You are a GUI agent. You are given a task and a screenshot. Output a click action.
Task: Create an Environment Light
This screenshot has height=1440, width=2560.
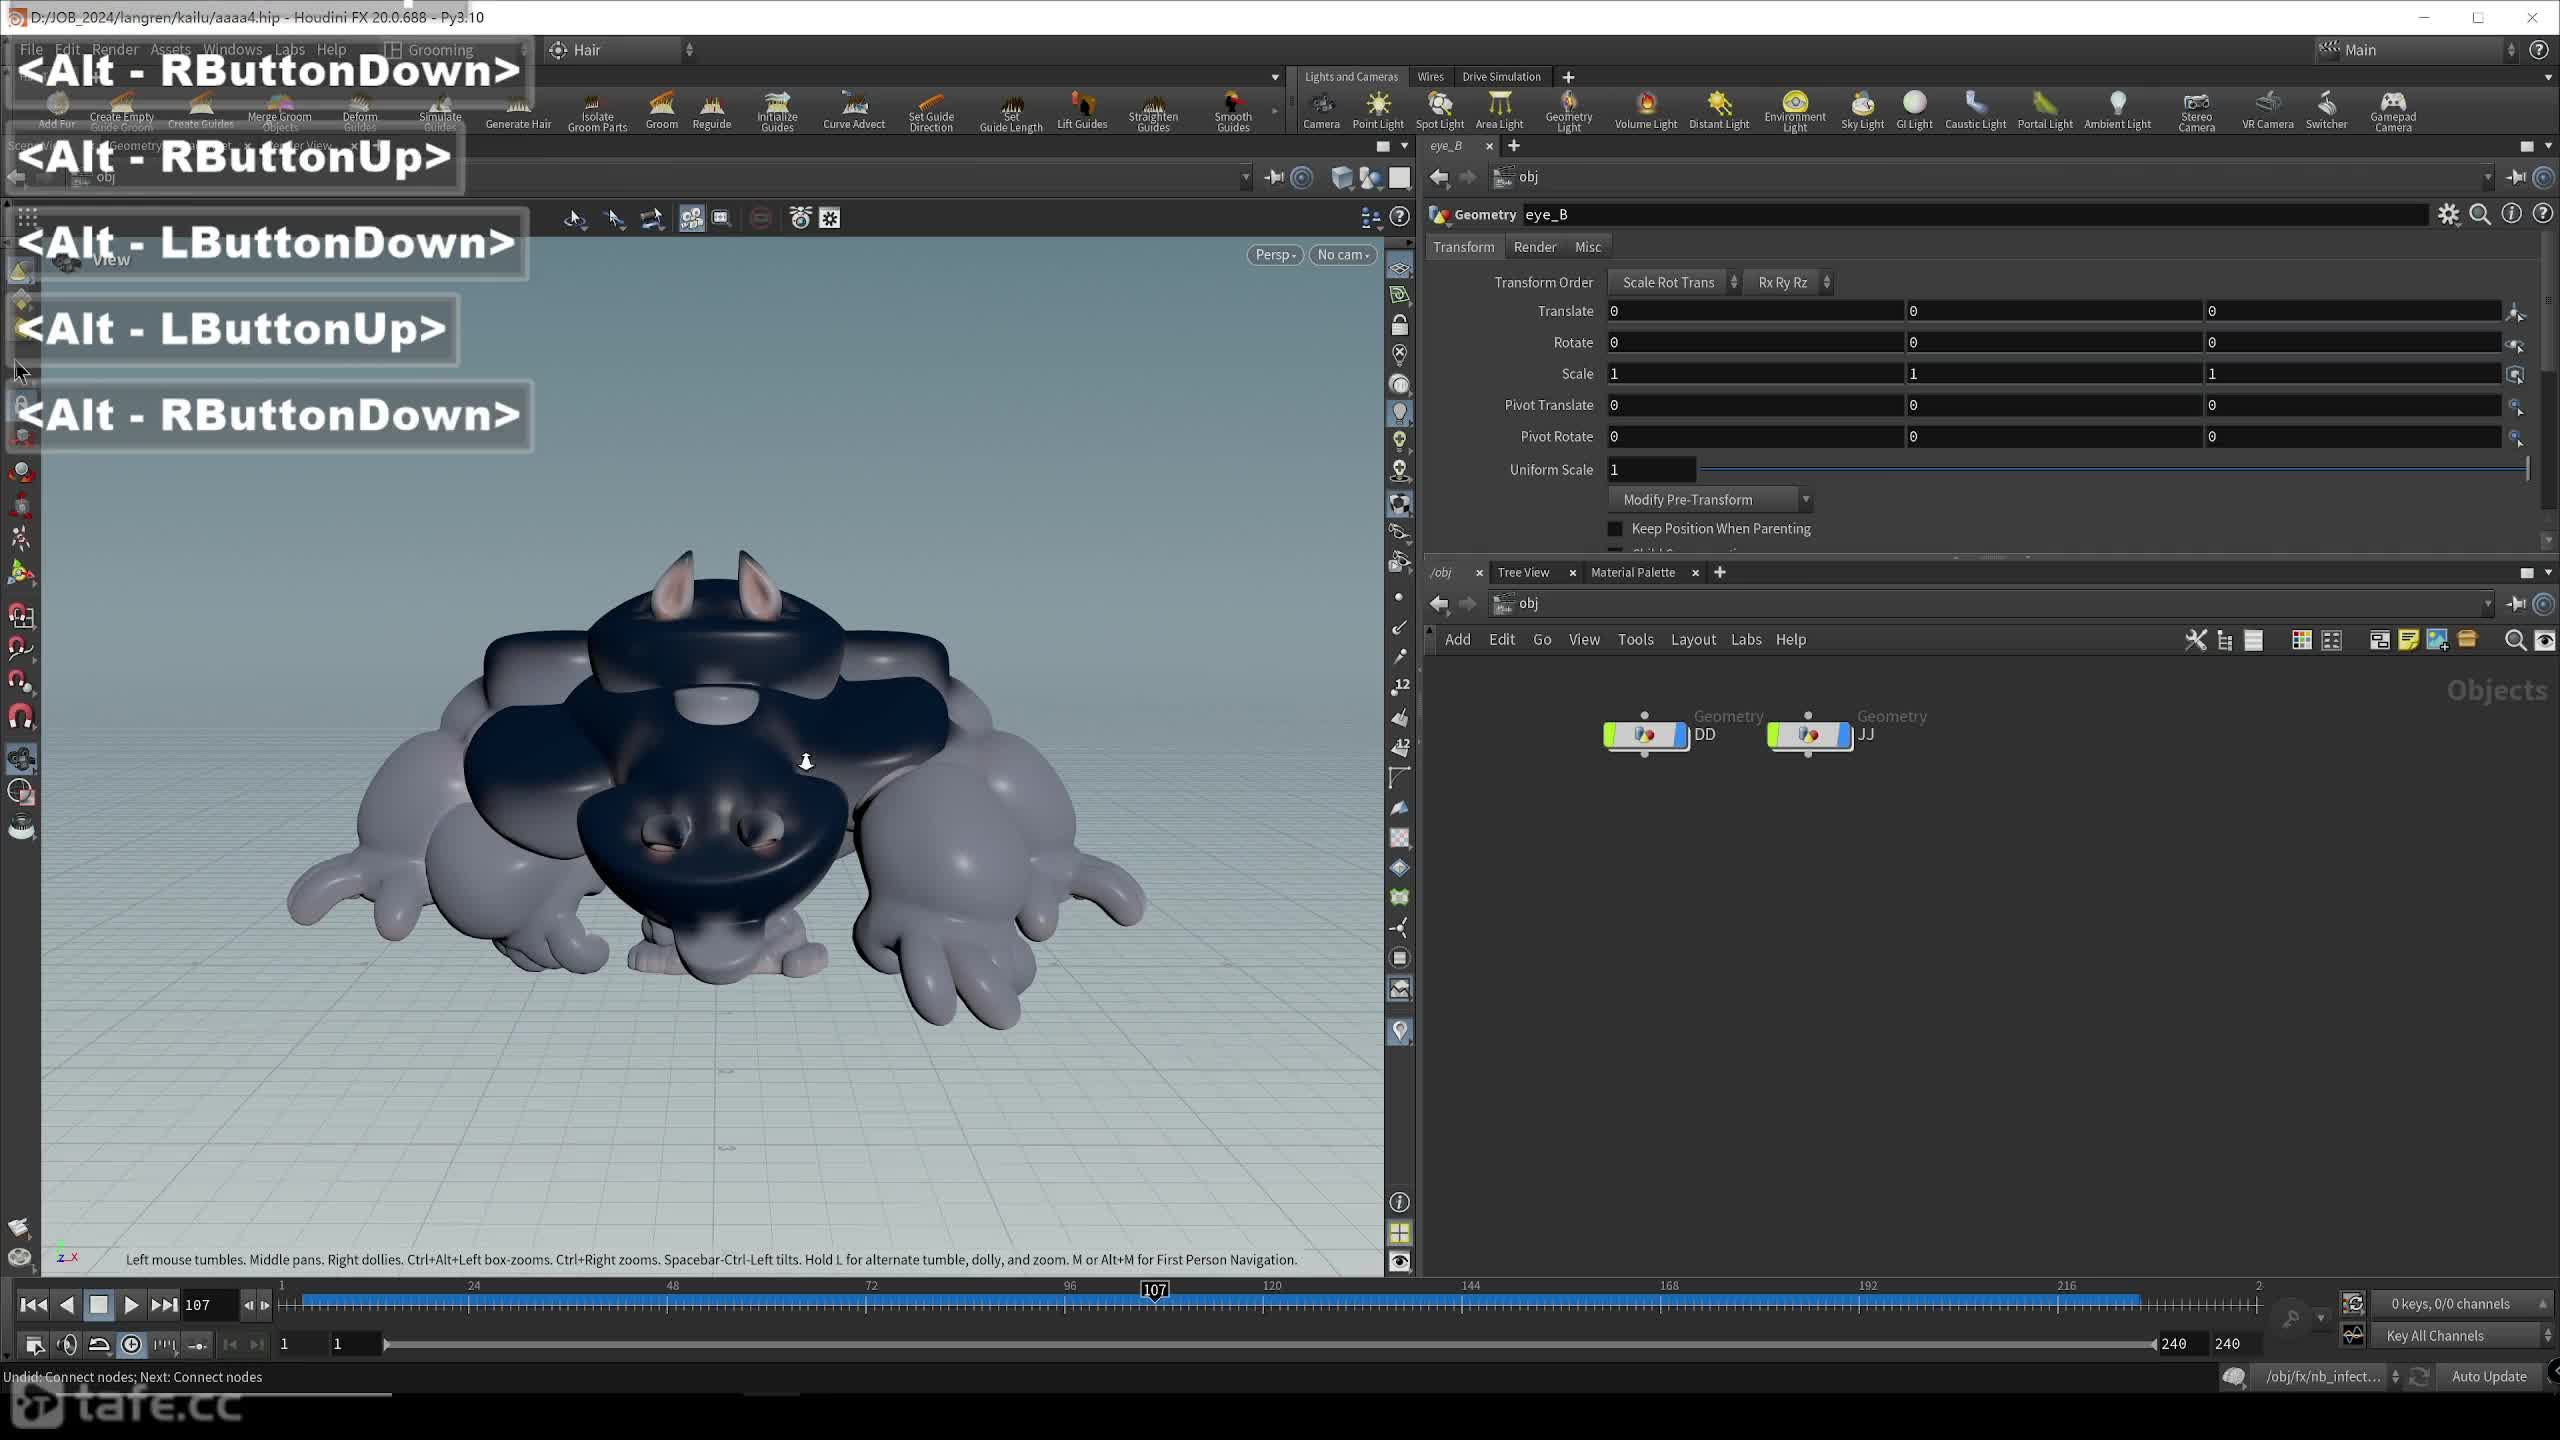click(x=1795, y=111)
